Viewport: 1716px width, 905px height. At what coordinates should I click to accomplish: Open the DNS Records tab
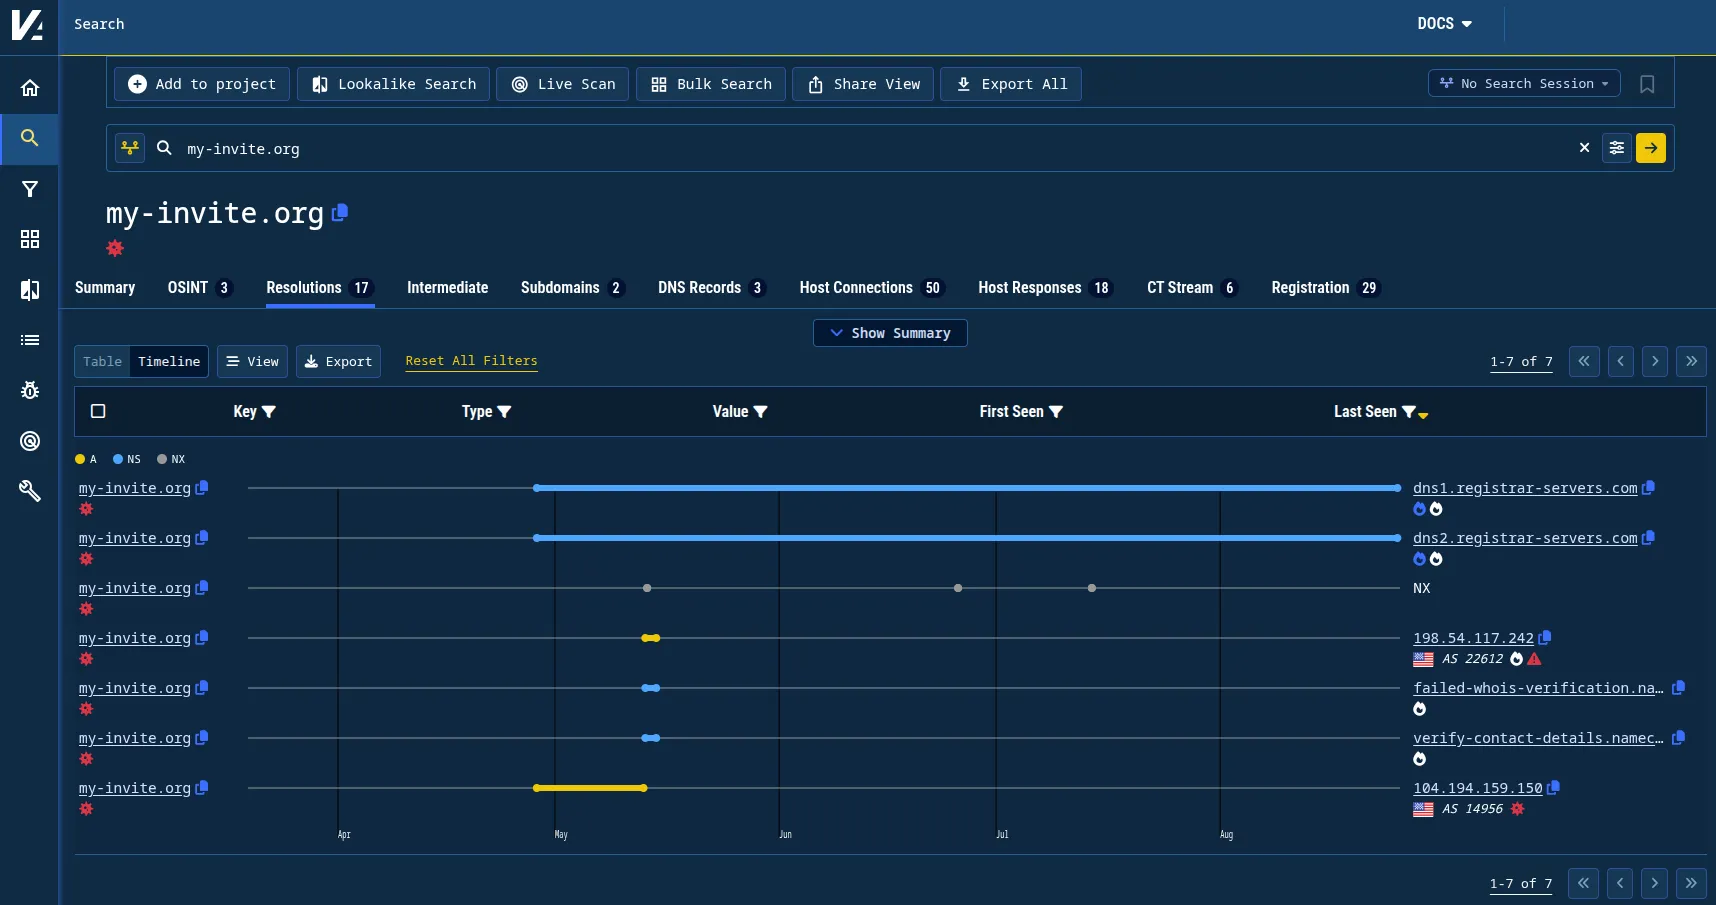pyautogui.click(x=711, y=288)
